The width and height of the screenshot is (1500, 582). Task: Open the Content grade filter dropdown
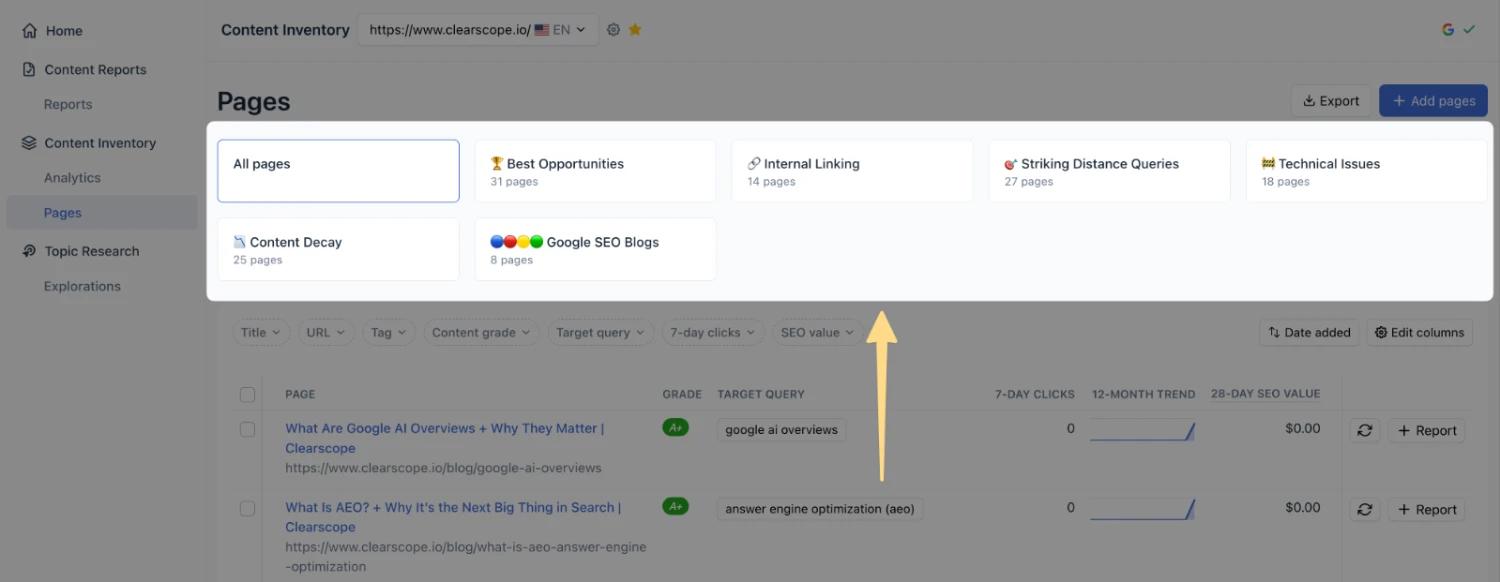(x=481, y=332)
